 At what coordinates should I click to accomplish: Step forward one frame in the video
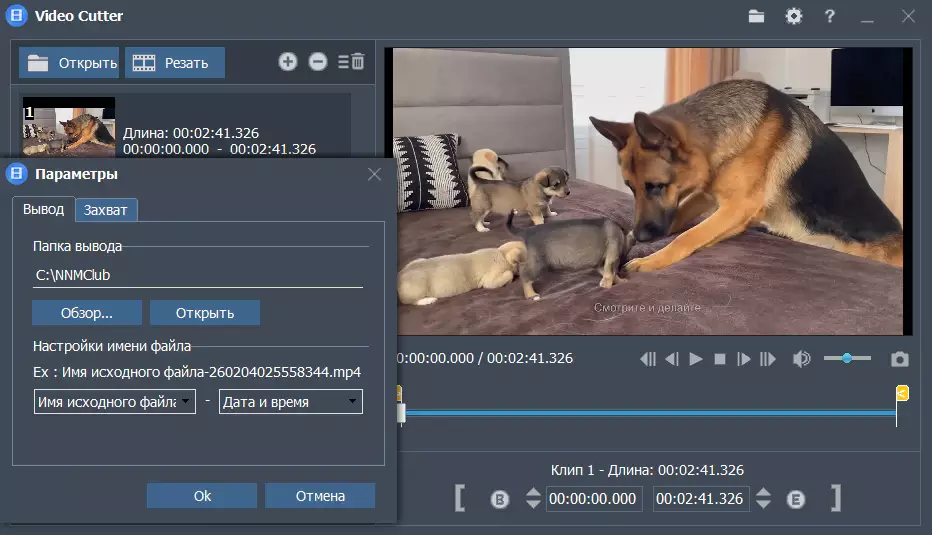pyautogui.click(x=744, y=359)
